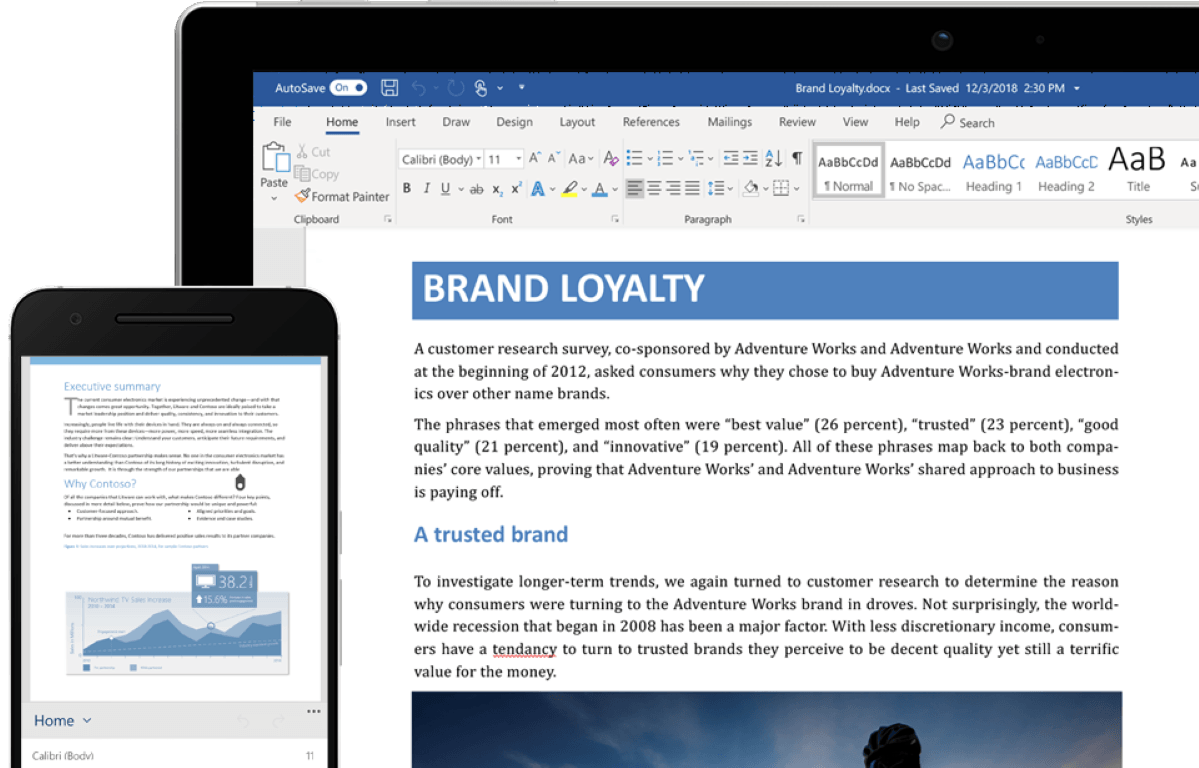Toggle Italic formatting
This screenshot has width=1199, height=768.
[x=427, y=189]
